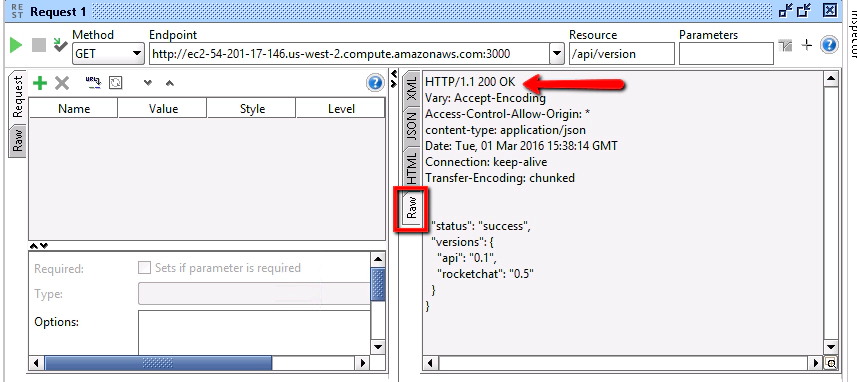Screen dimensions: 857x382
Task: Click the plus icon beside the Parameters field
Action: pyautogui.click(x=807, y=45)
